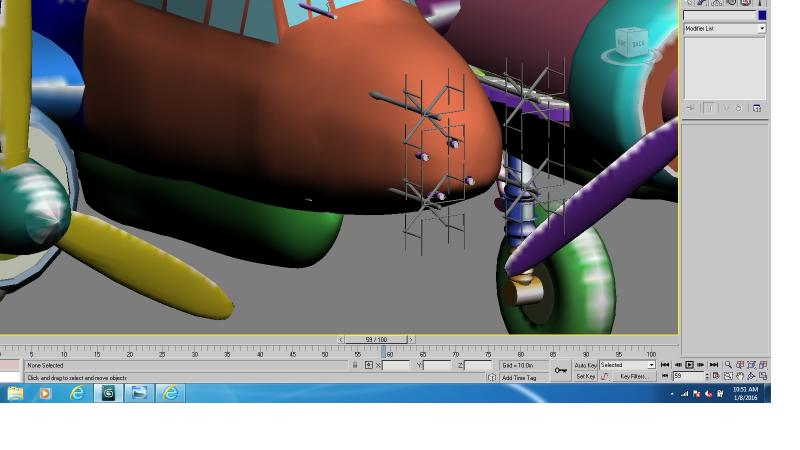The width and height of the screenshot is (800, 450).
Task: Expand the Selected key filter dropdown
Action: (627, 365)
